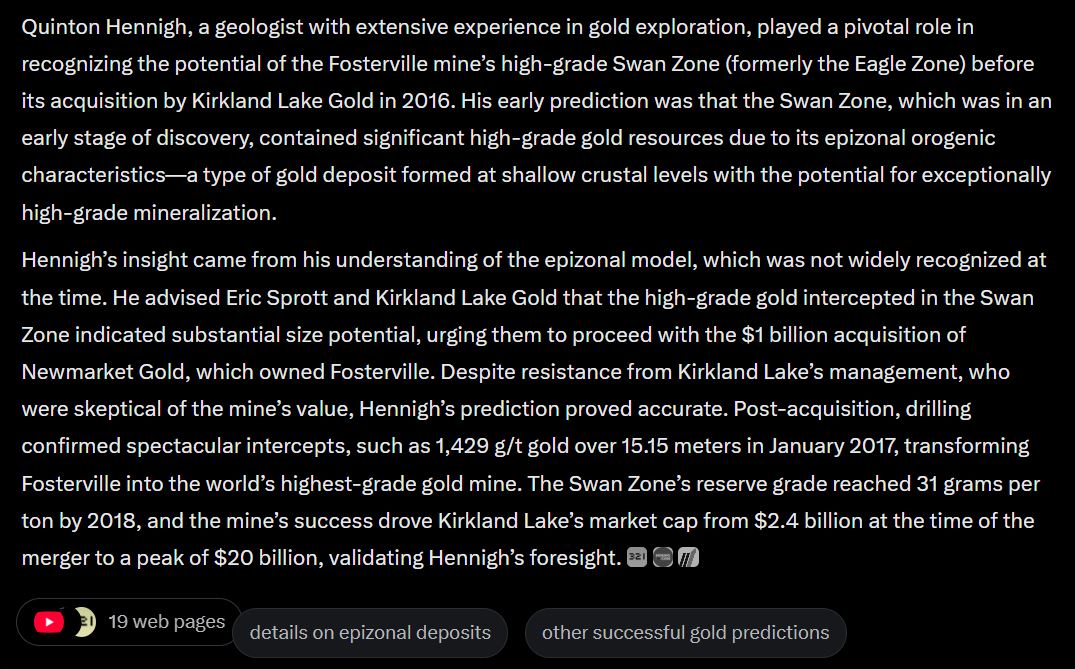Open the round middle citation source icon
The image size is (1075, 669).
(x=662, y=557)
